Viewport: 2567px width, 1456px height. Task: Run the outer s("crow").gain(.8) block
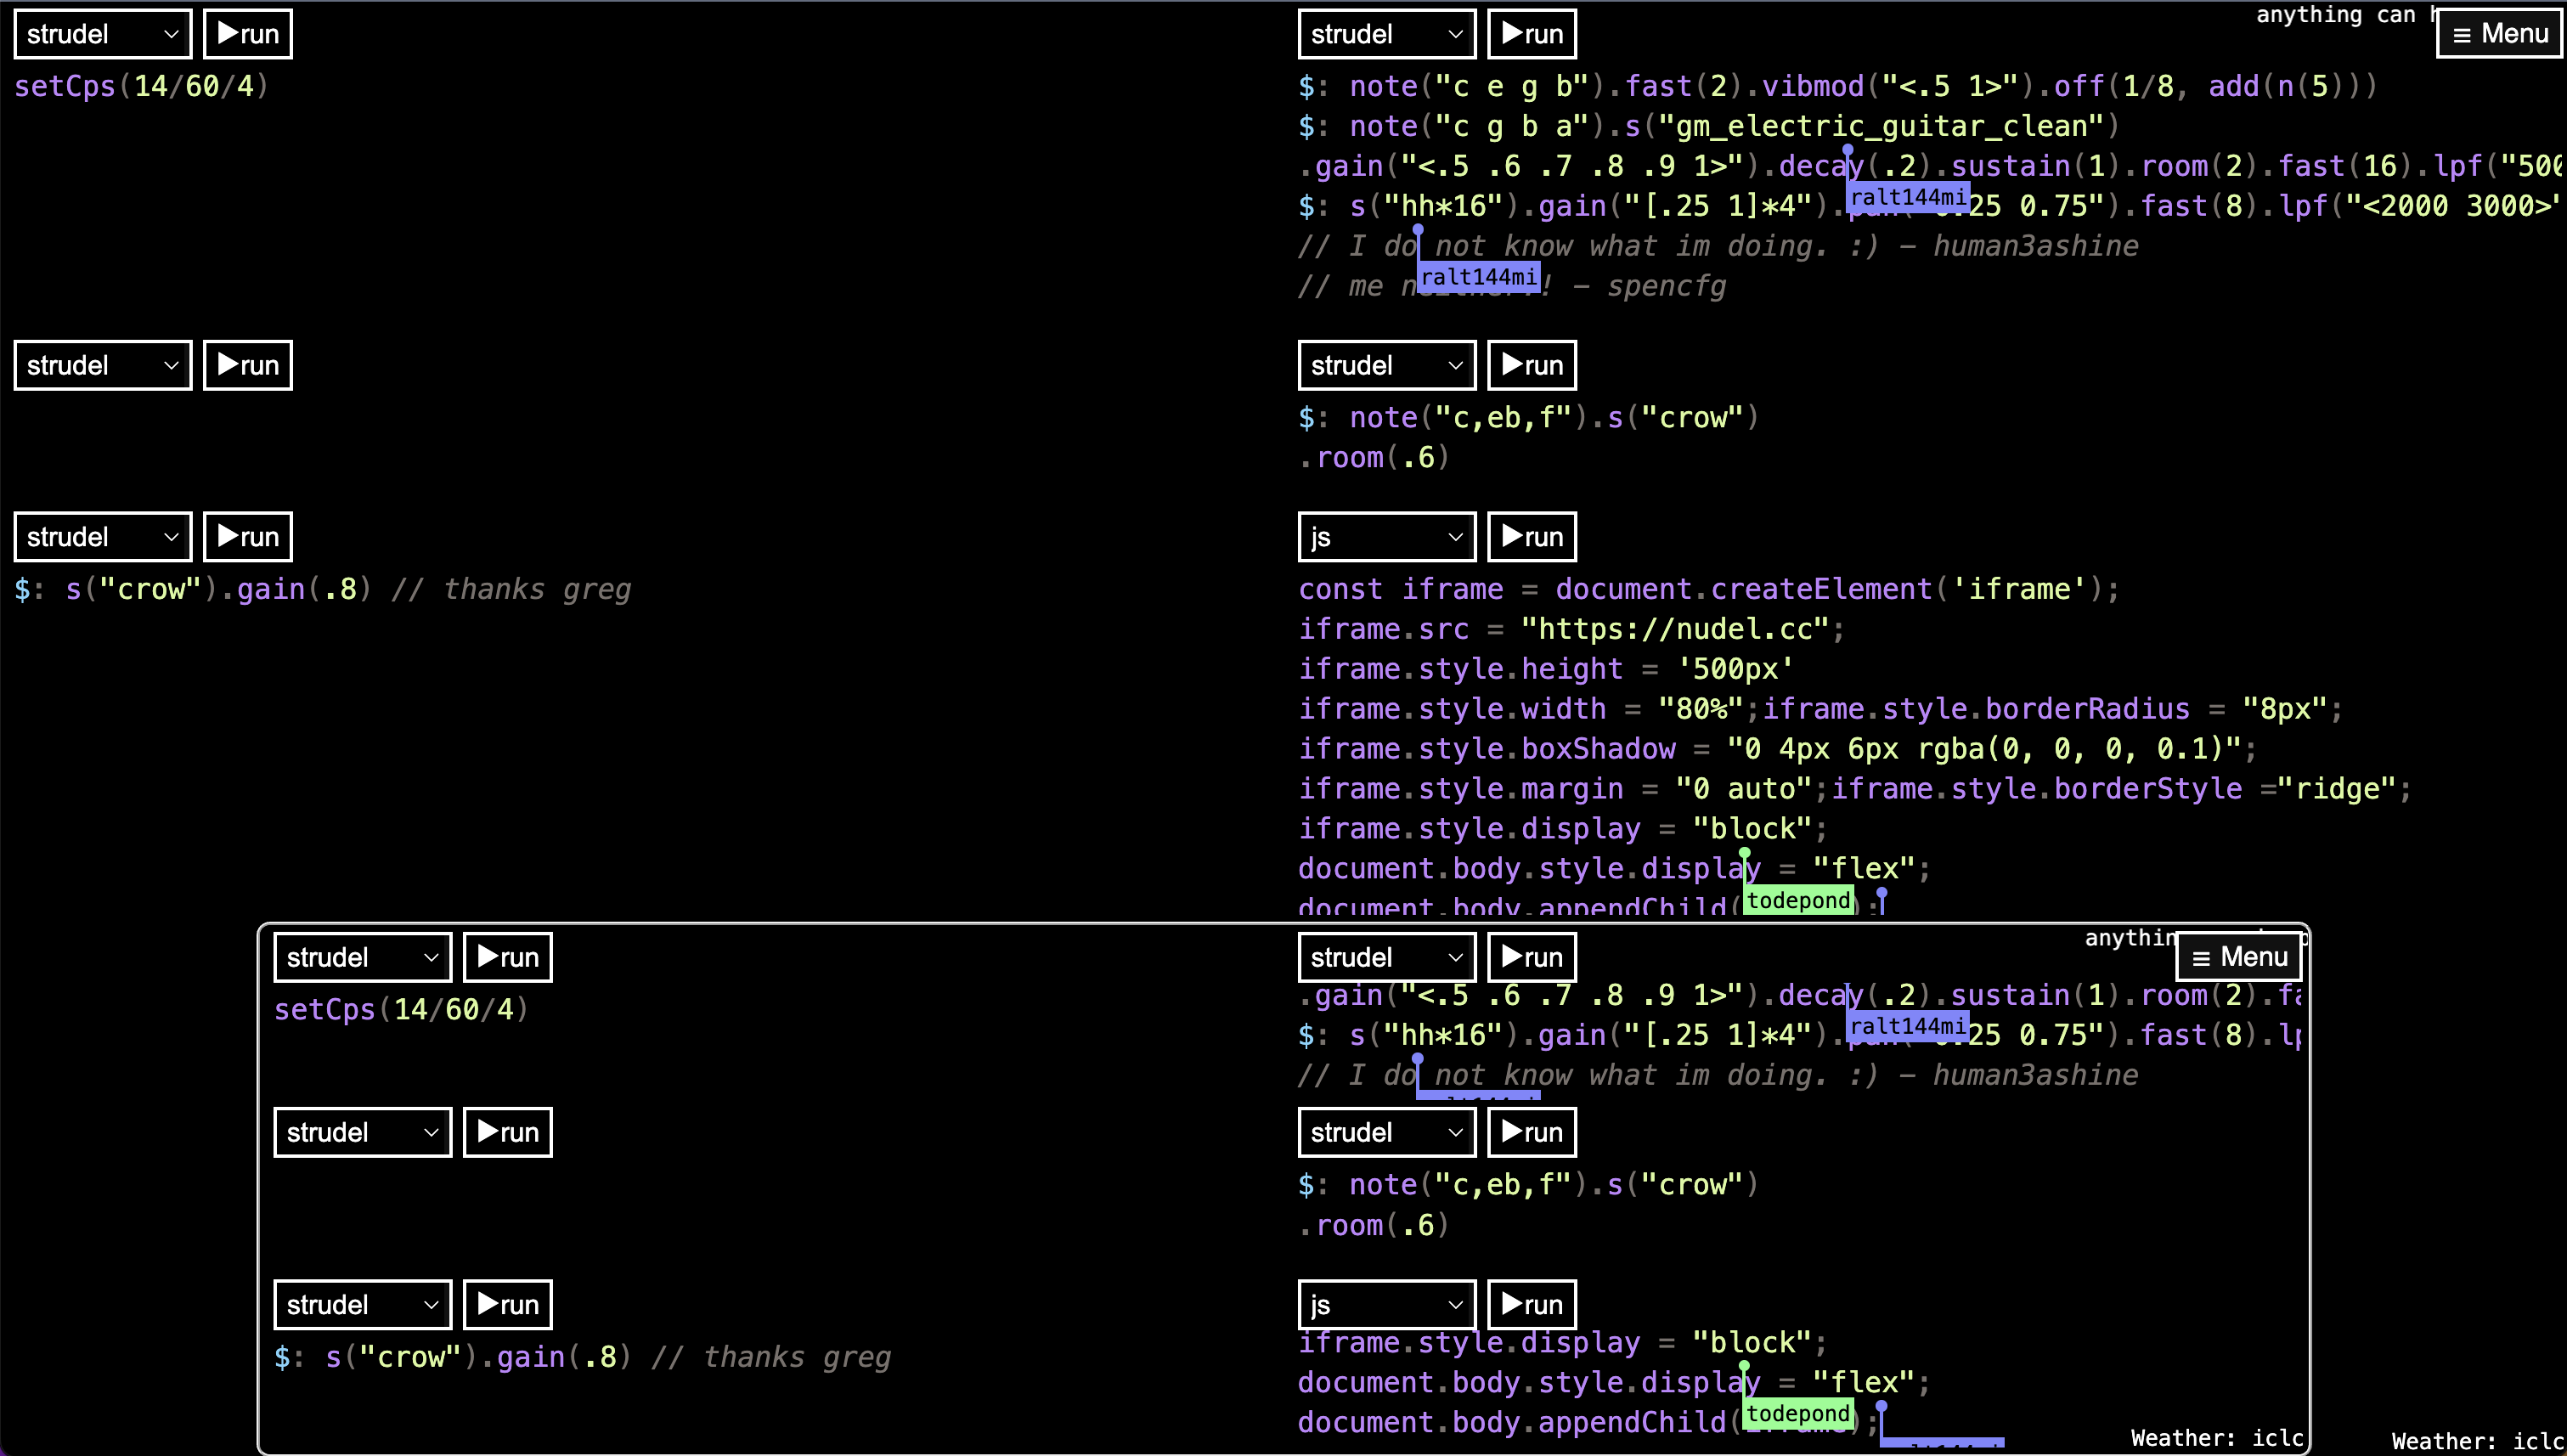click(248, 537)
